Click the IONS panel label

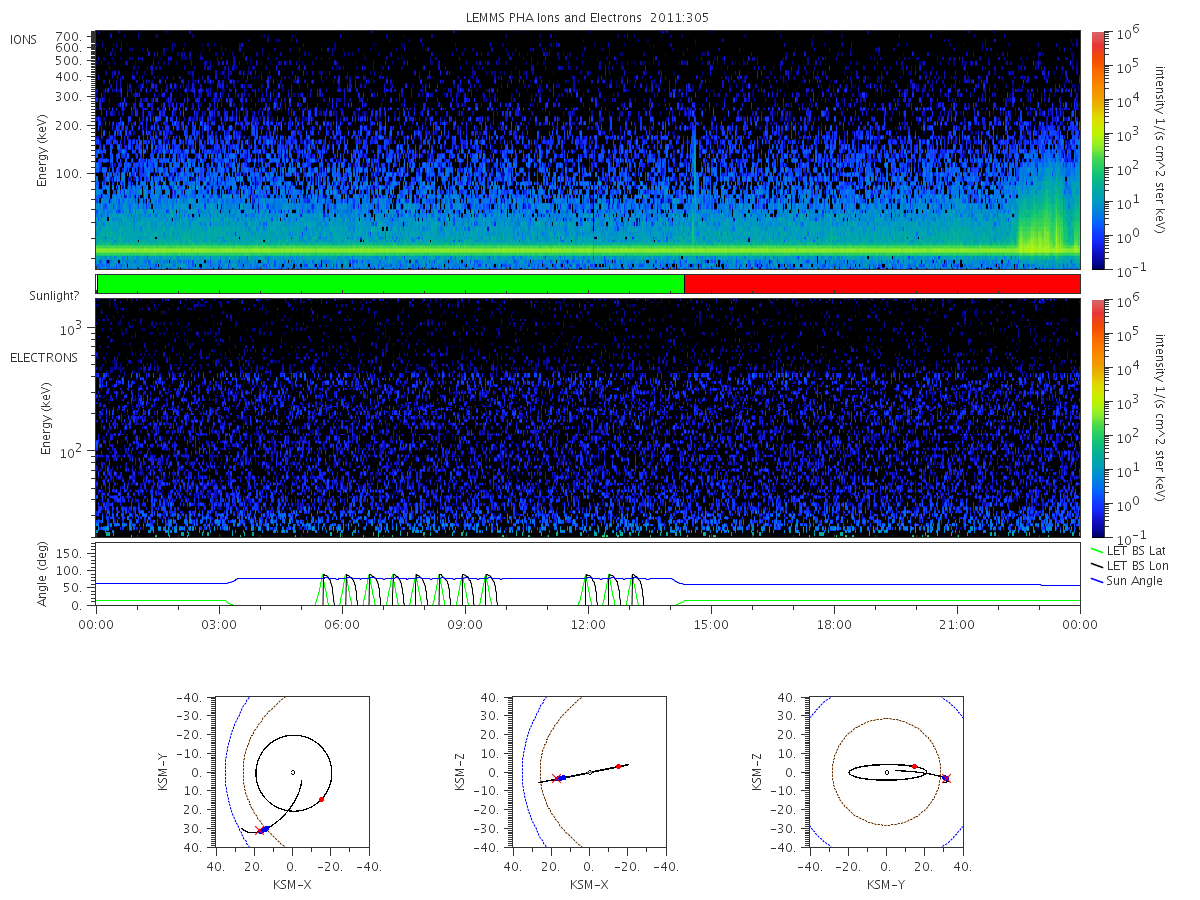tap(24, 39)
